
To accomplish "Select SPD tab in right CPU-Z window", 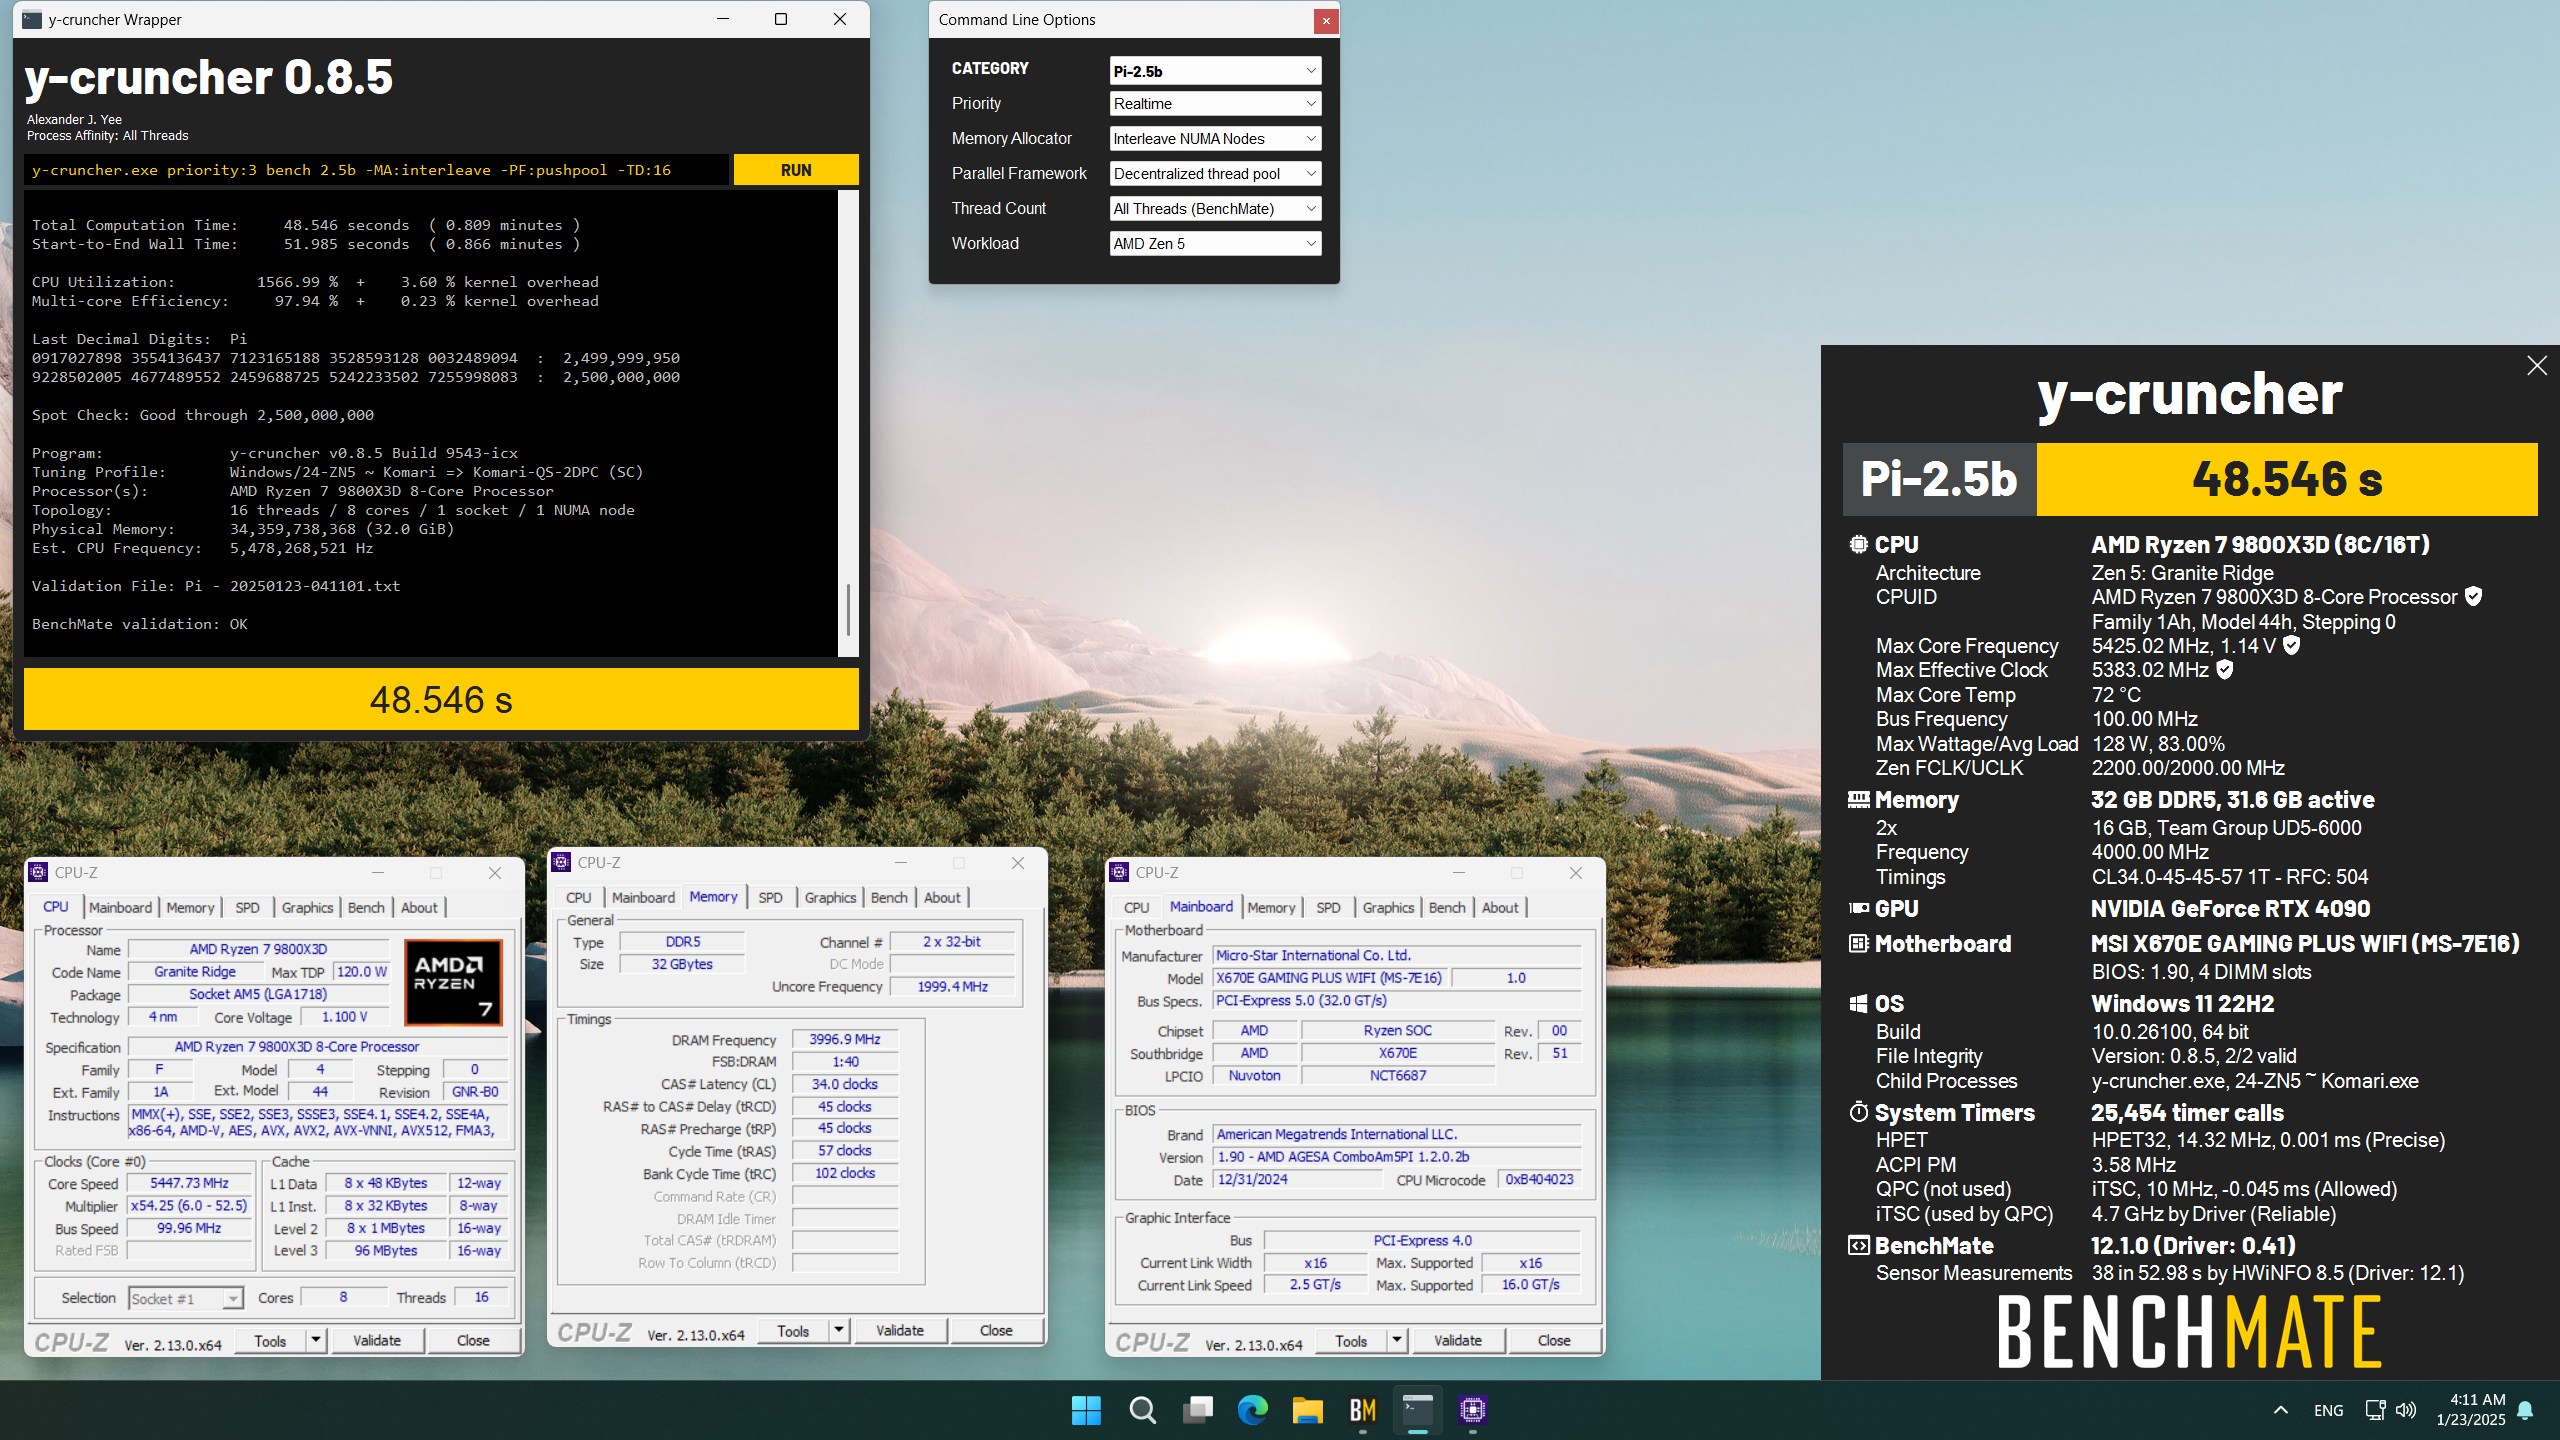I will [x=1328, y=908].
